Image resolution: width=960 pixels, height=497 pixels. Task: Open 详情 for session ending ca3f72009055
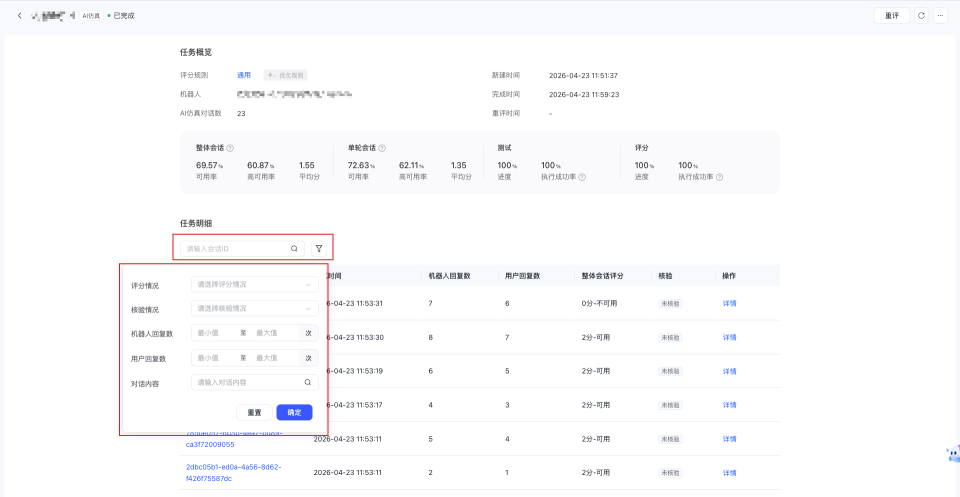click(x=729, y=439)
